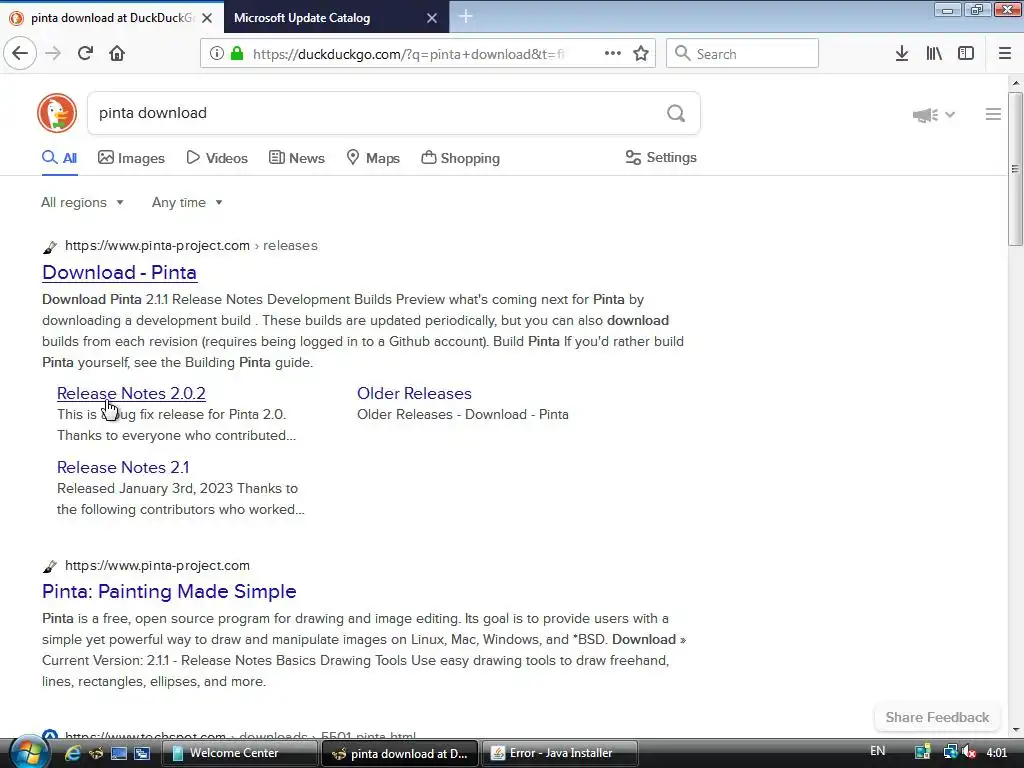Screen dimensions: 1024x768
Task: Click the taskbar clock 4:01
Action: (997, 752)
